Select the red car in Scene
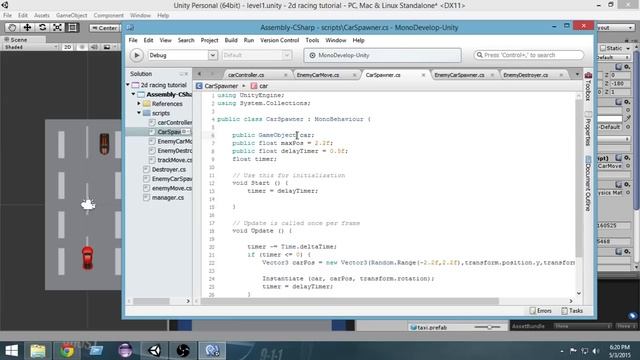640x360 pixels. coord(87,258)
